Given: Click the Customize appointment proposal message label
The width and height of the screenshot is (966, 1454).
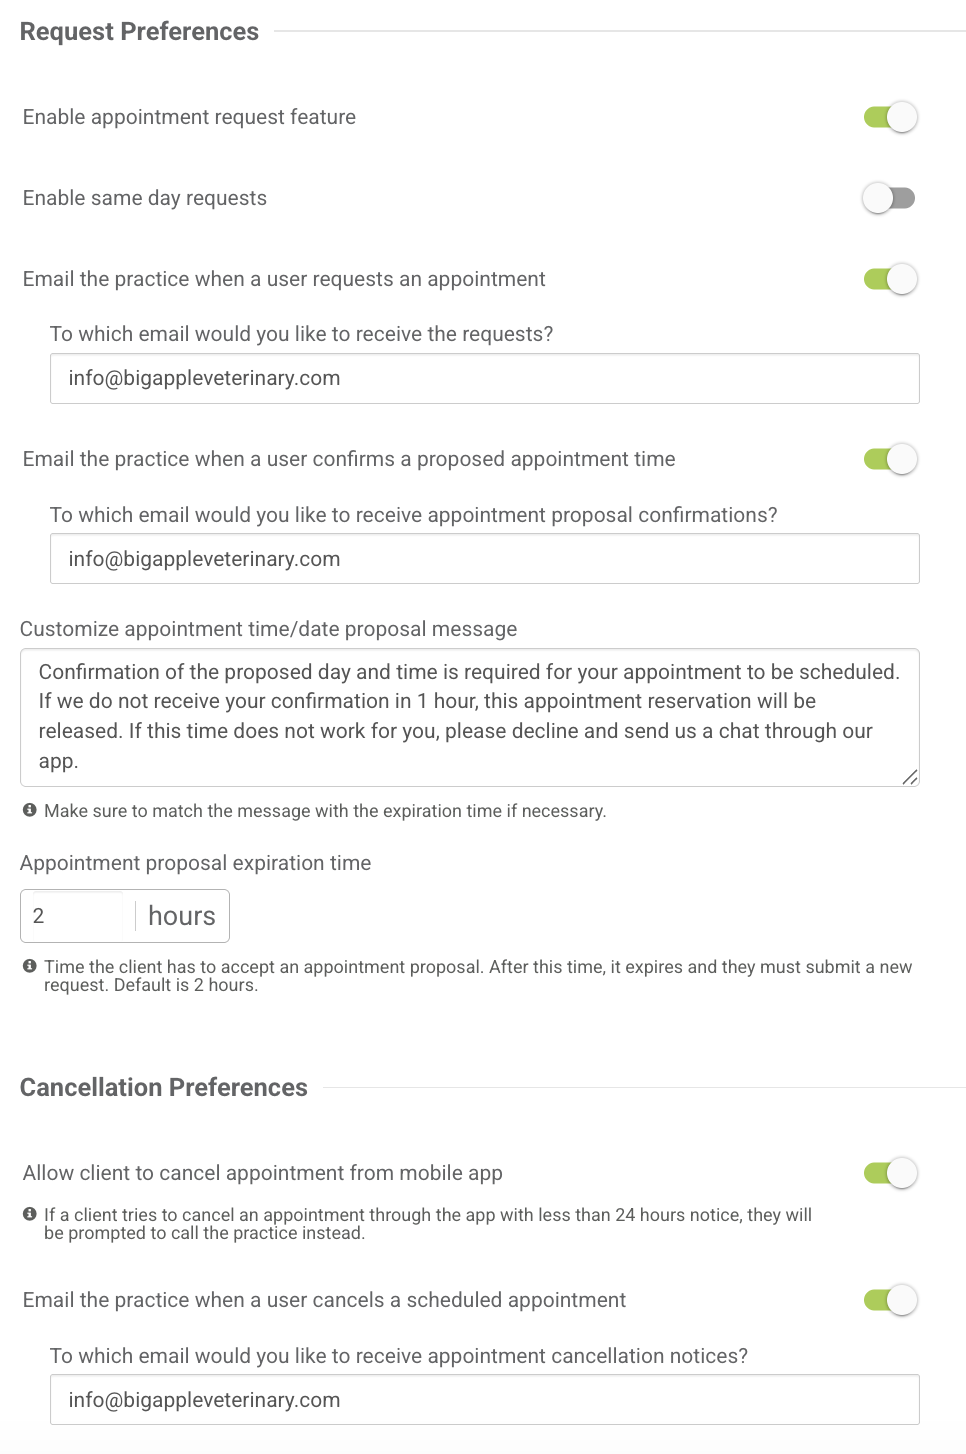Looking at the screenshot, I should (268, 629).
